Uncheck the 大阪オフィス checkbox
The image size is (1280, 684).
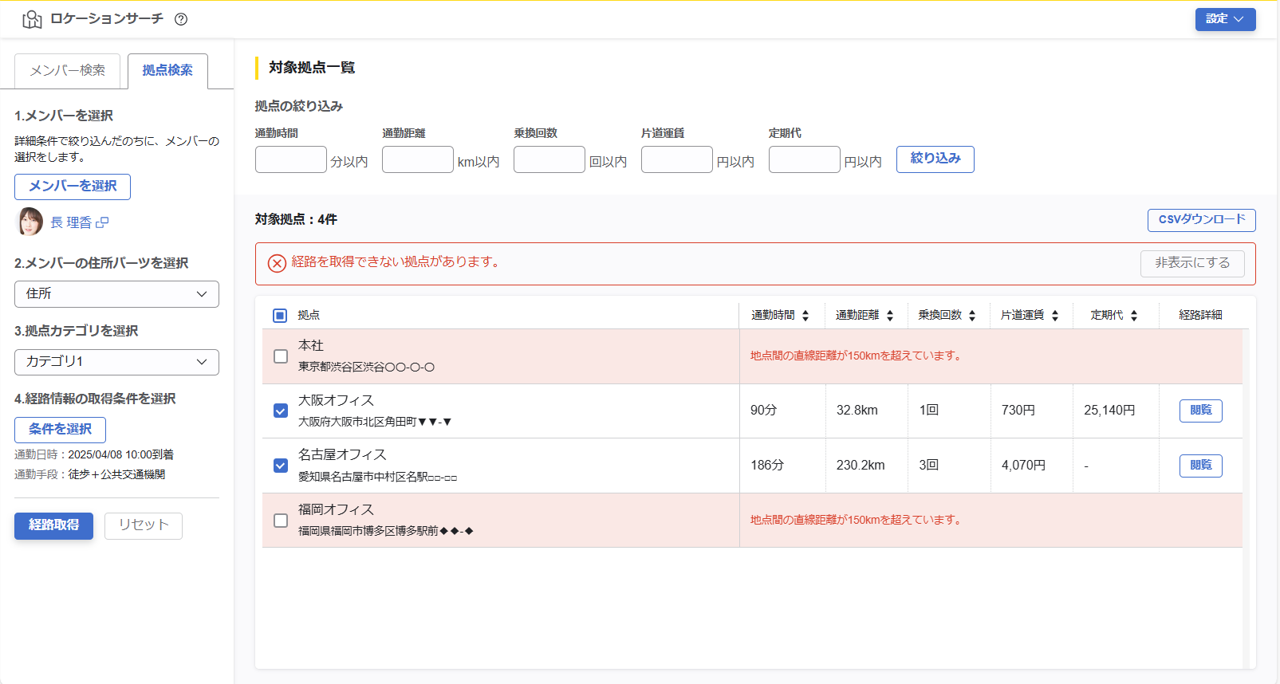(x=280, y=411)
